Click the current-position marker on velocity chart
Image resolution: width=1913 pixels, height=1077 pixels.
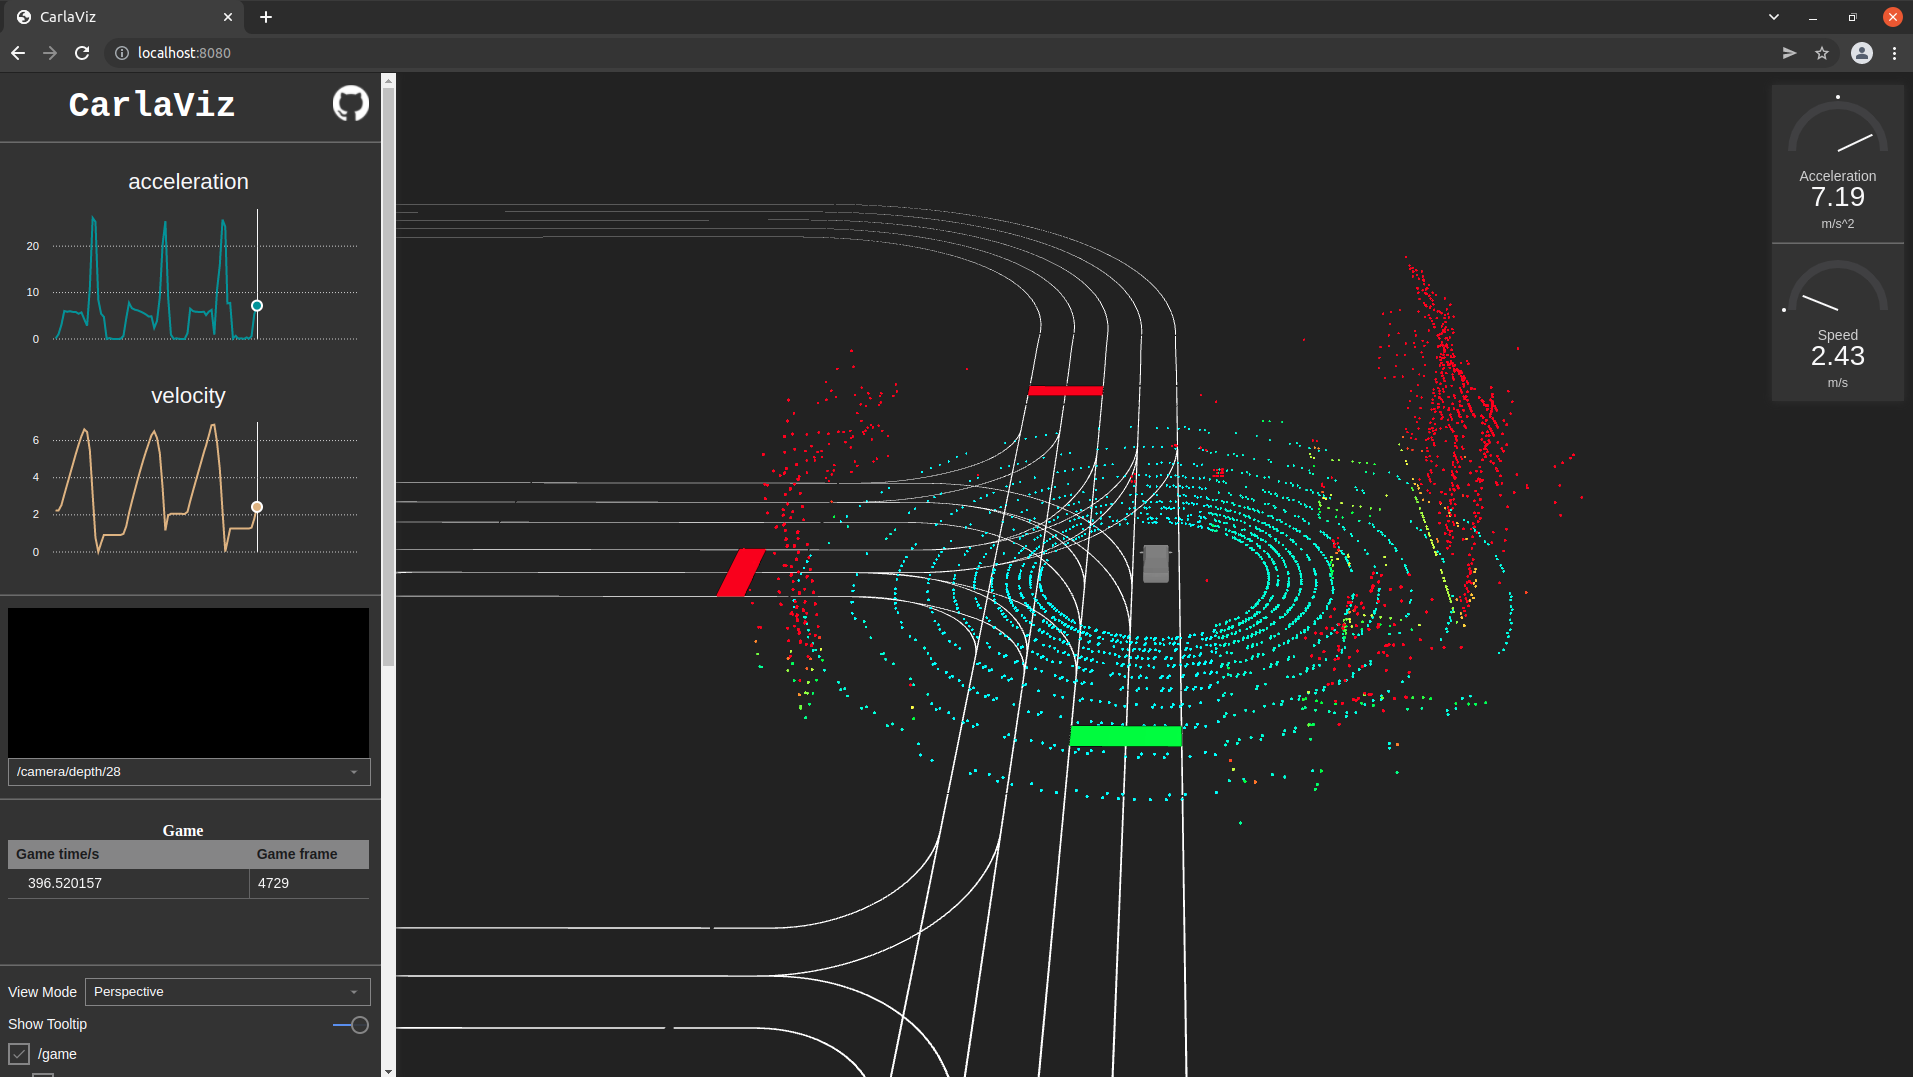(257, 507)
